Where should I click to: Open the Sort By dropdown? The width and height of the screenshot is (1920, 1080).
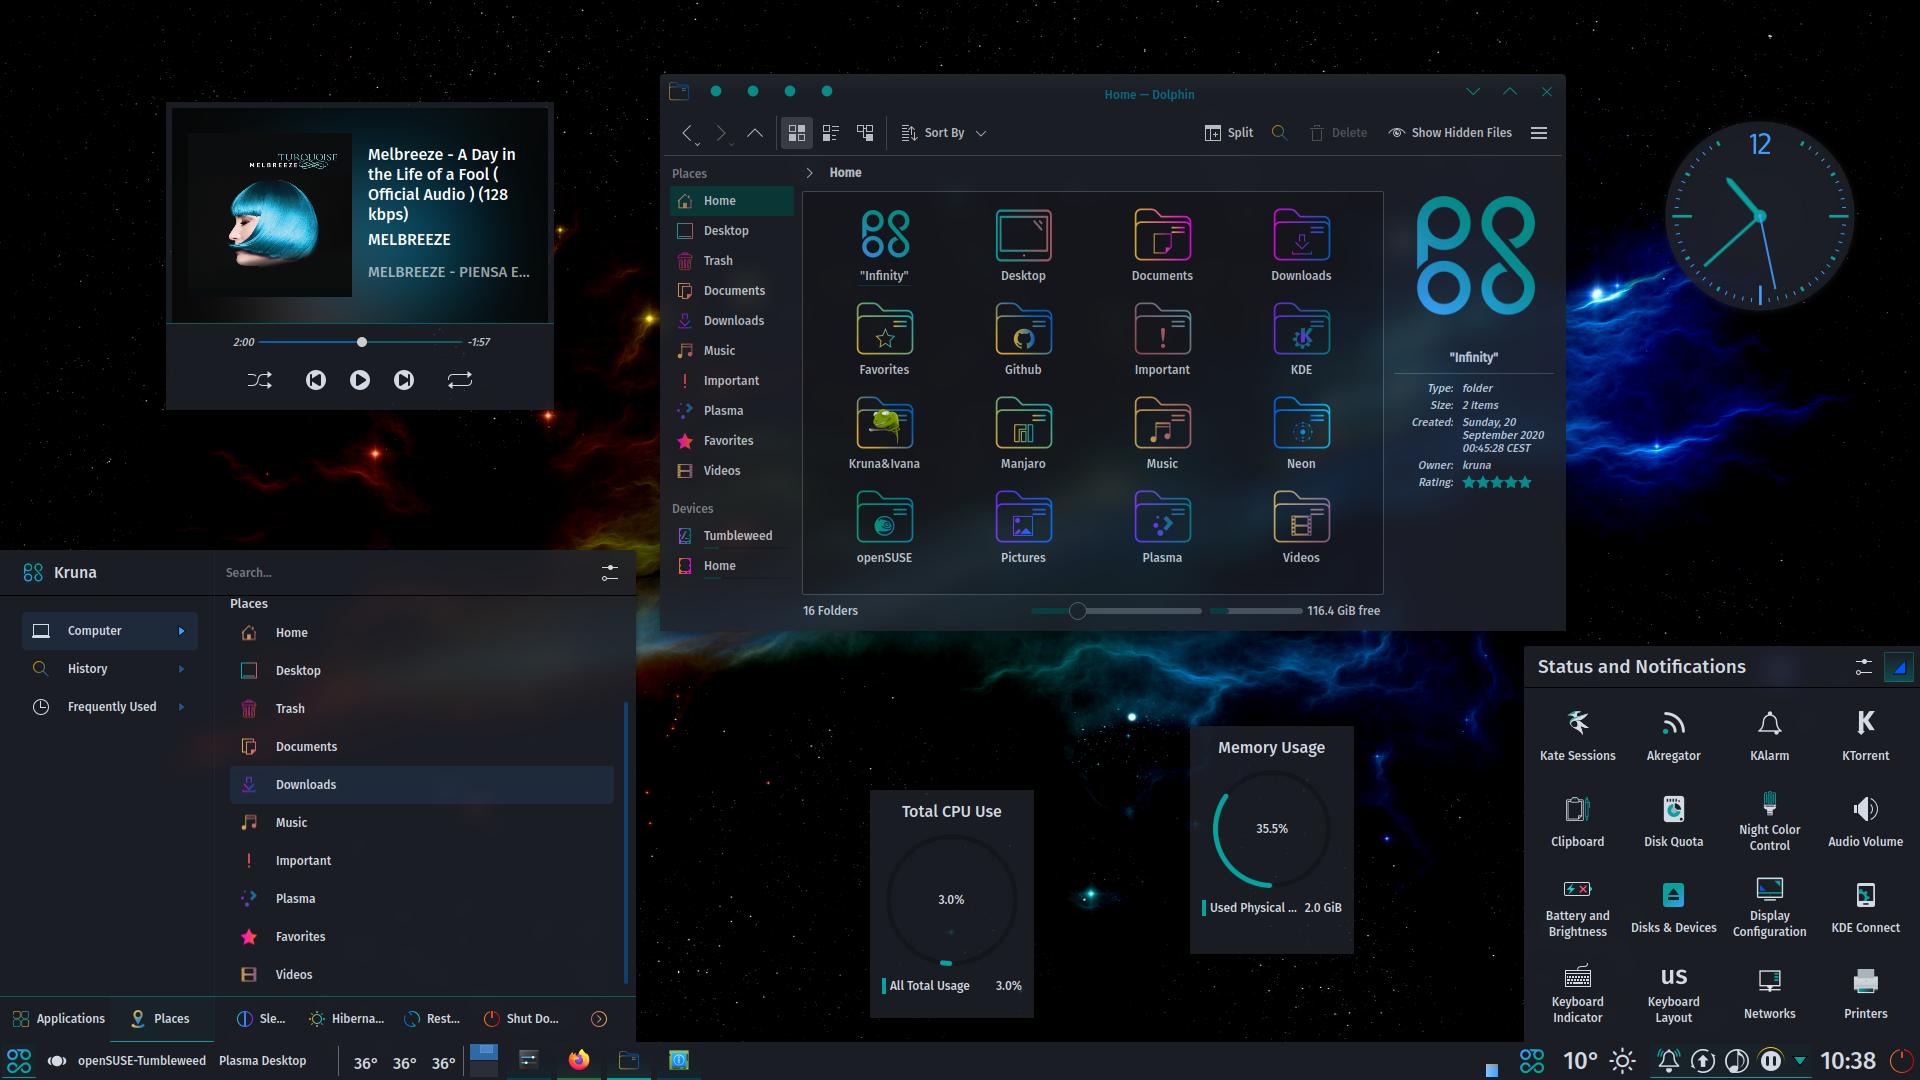click(943, 132)
